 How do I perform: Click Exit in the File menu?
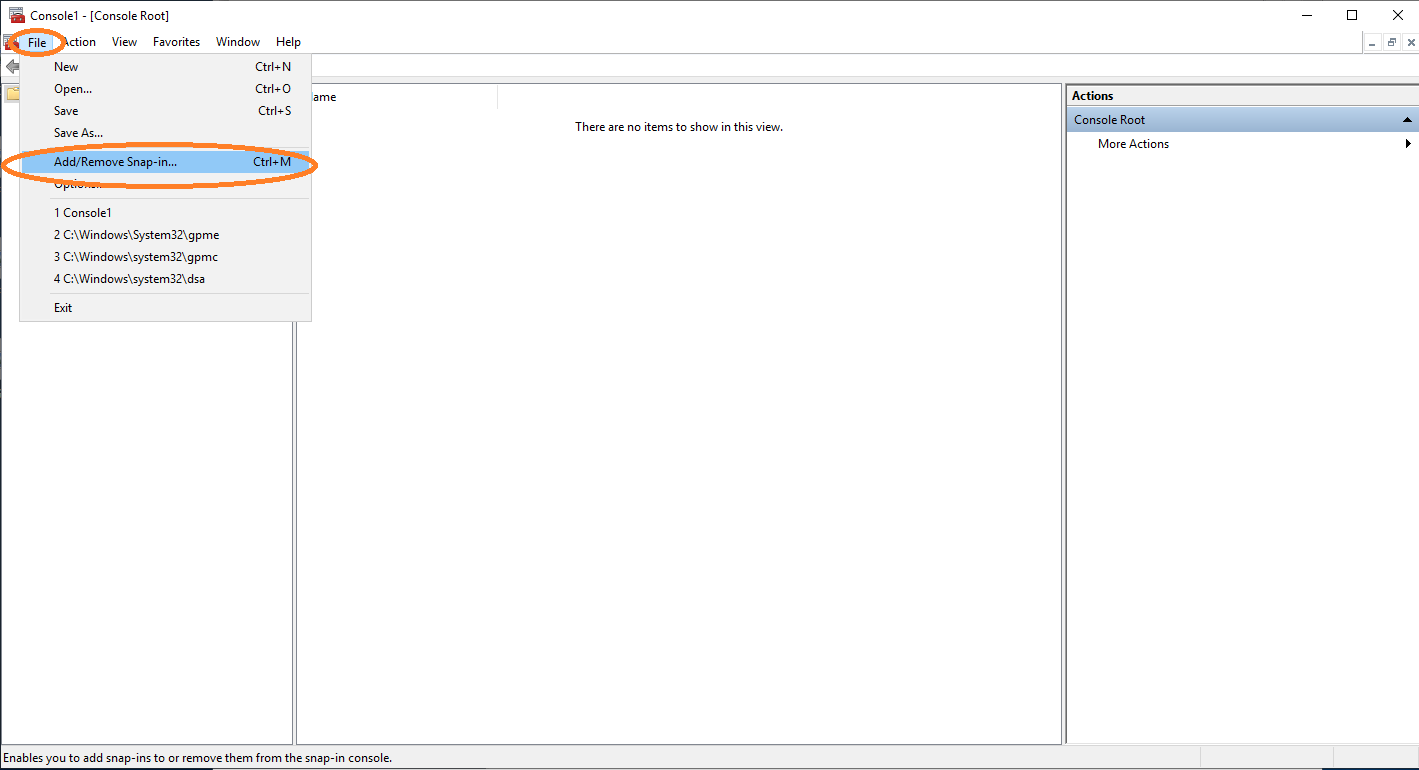coord(63,308)
